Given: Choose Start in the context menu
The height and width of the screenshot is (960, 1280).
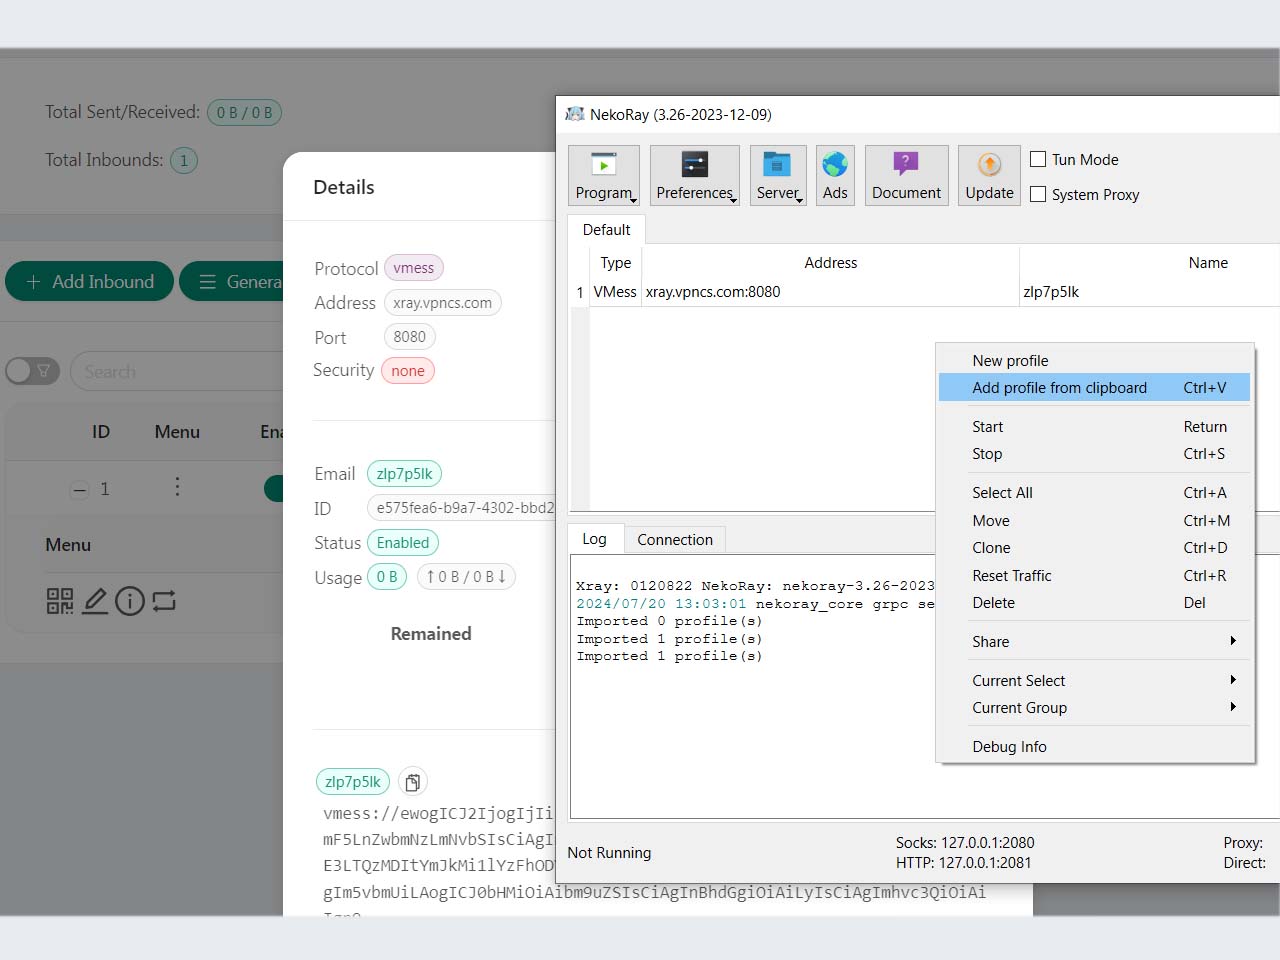Looking at the screenshot, I should 1095,427.
